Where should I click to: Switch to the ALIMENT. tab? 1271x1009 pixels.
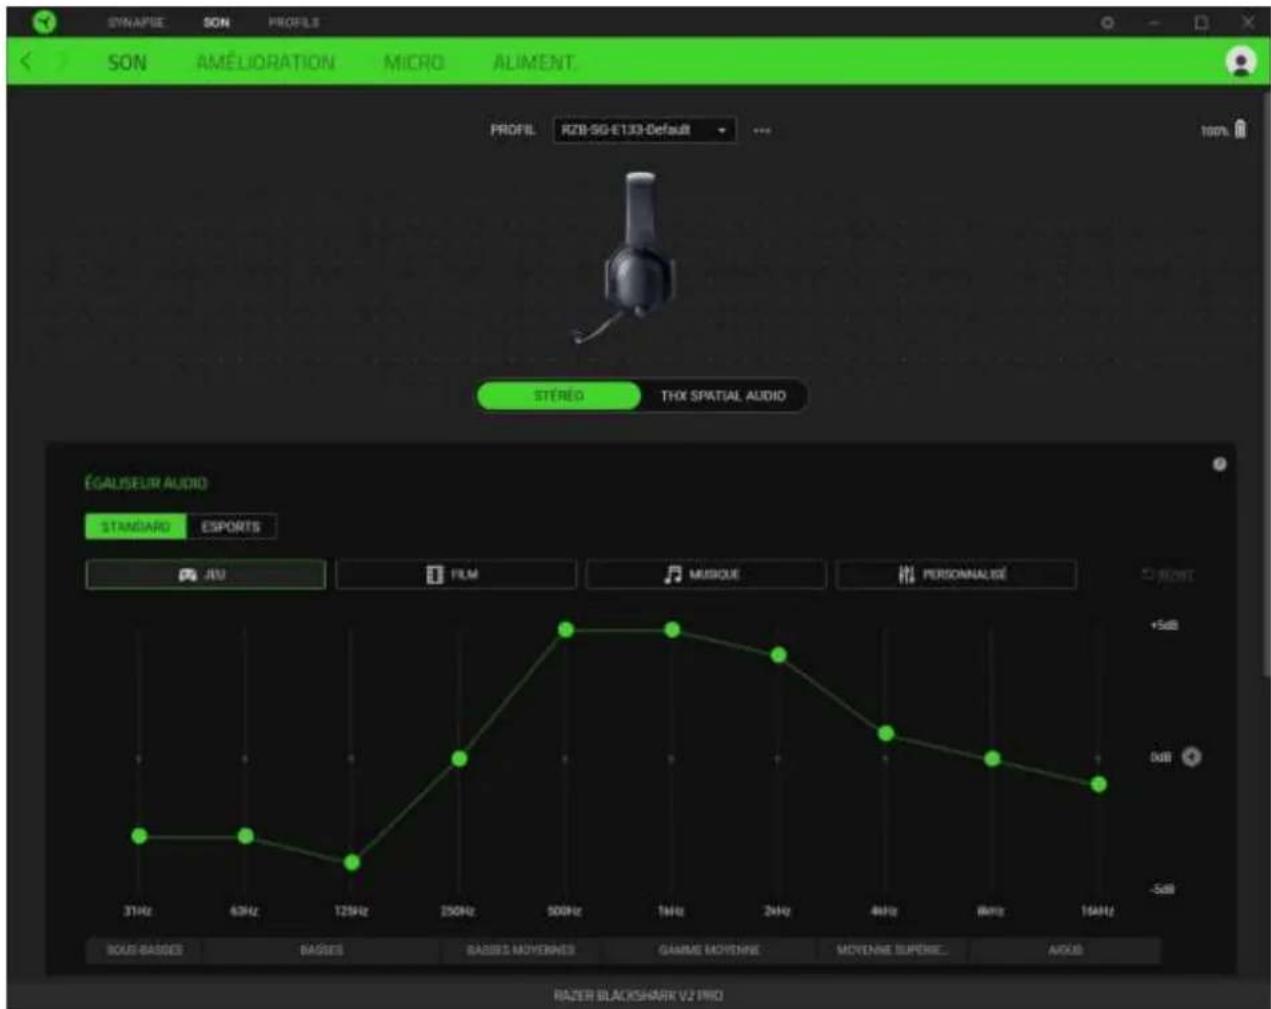535,62
